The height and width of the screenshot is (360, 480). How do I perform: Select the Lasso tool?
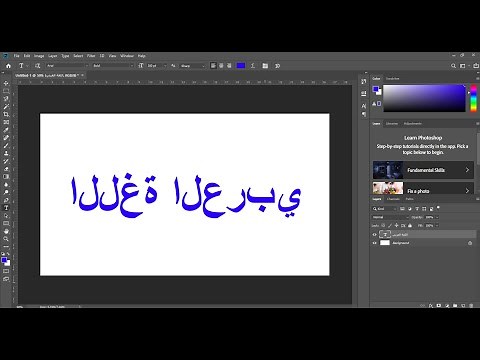click(x=6, y=99)
